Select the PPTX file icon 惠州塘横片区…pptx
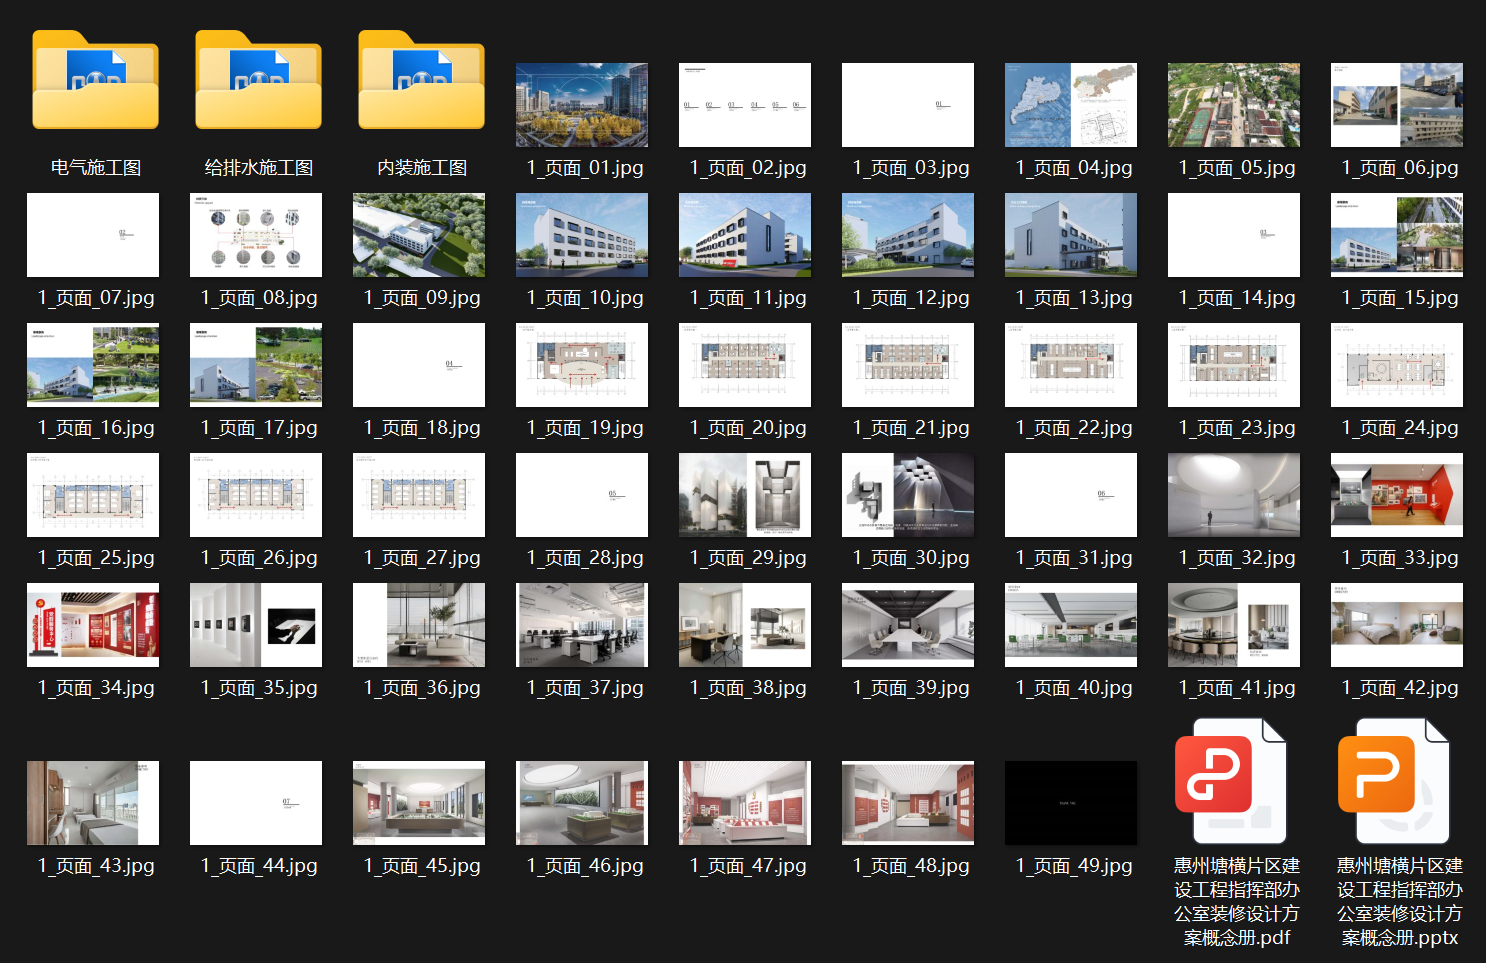Image resolution: width=1486 pixels, height=963 pixels. tap(1394, 781)
